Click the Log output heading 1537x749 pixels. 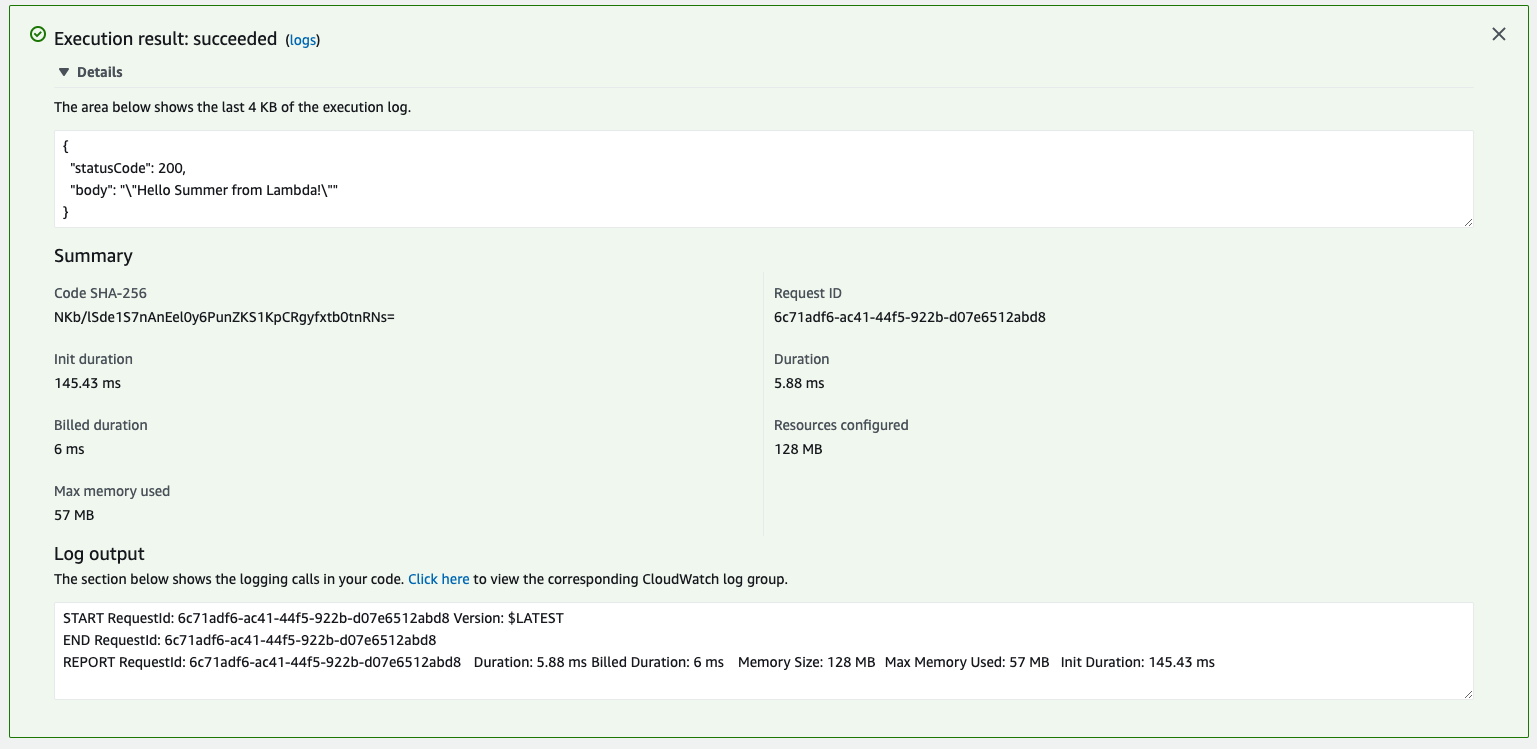[x=99, y=554]
